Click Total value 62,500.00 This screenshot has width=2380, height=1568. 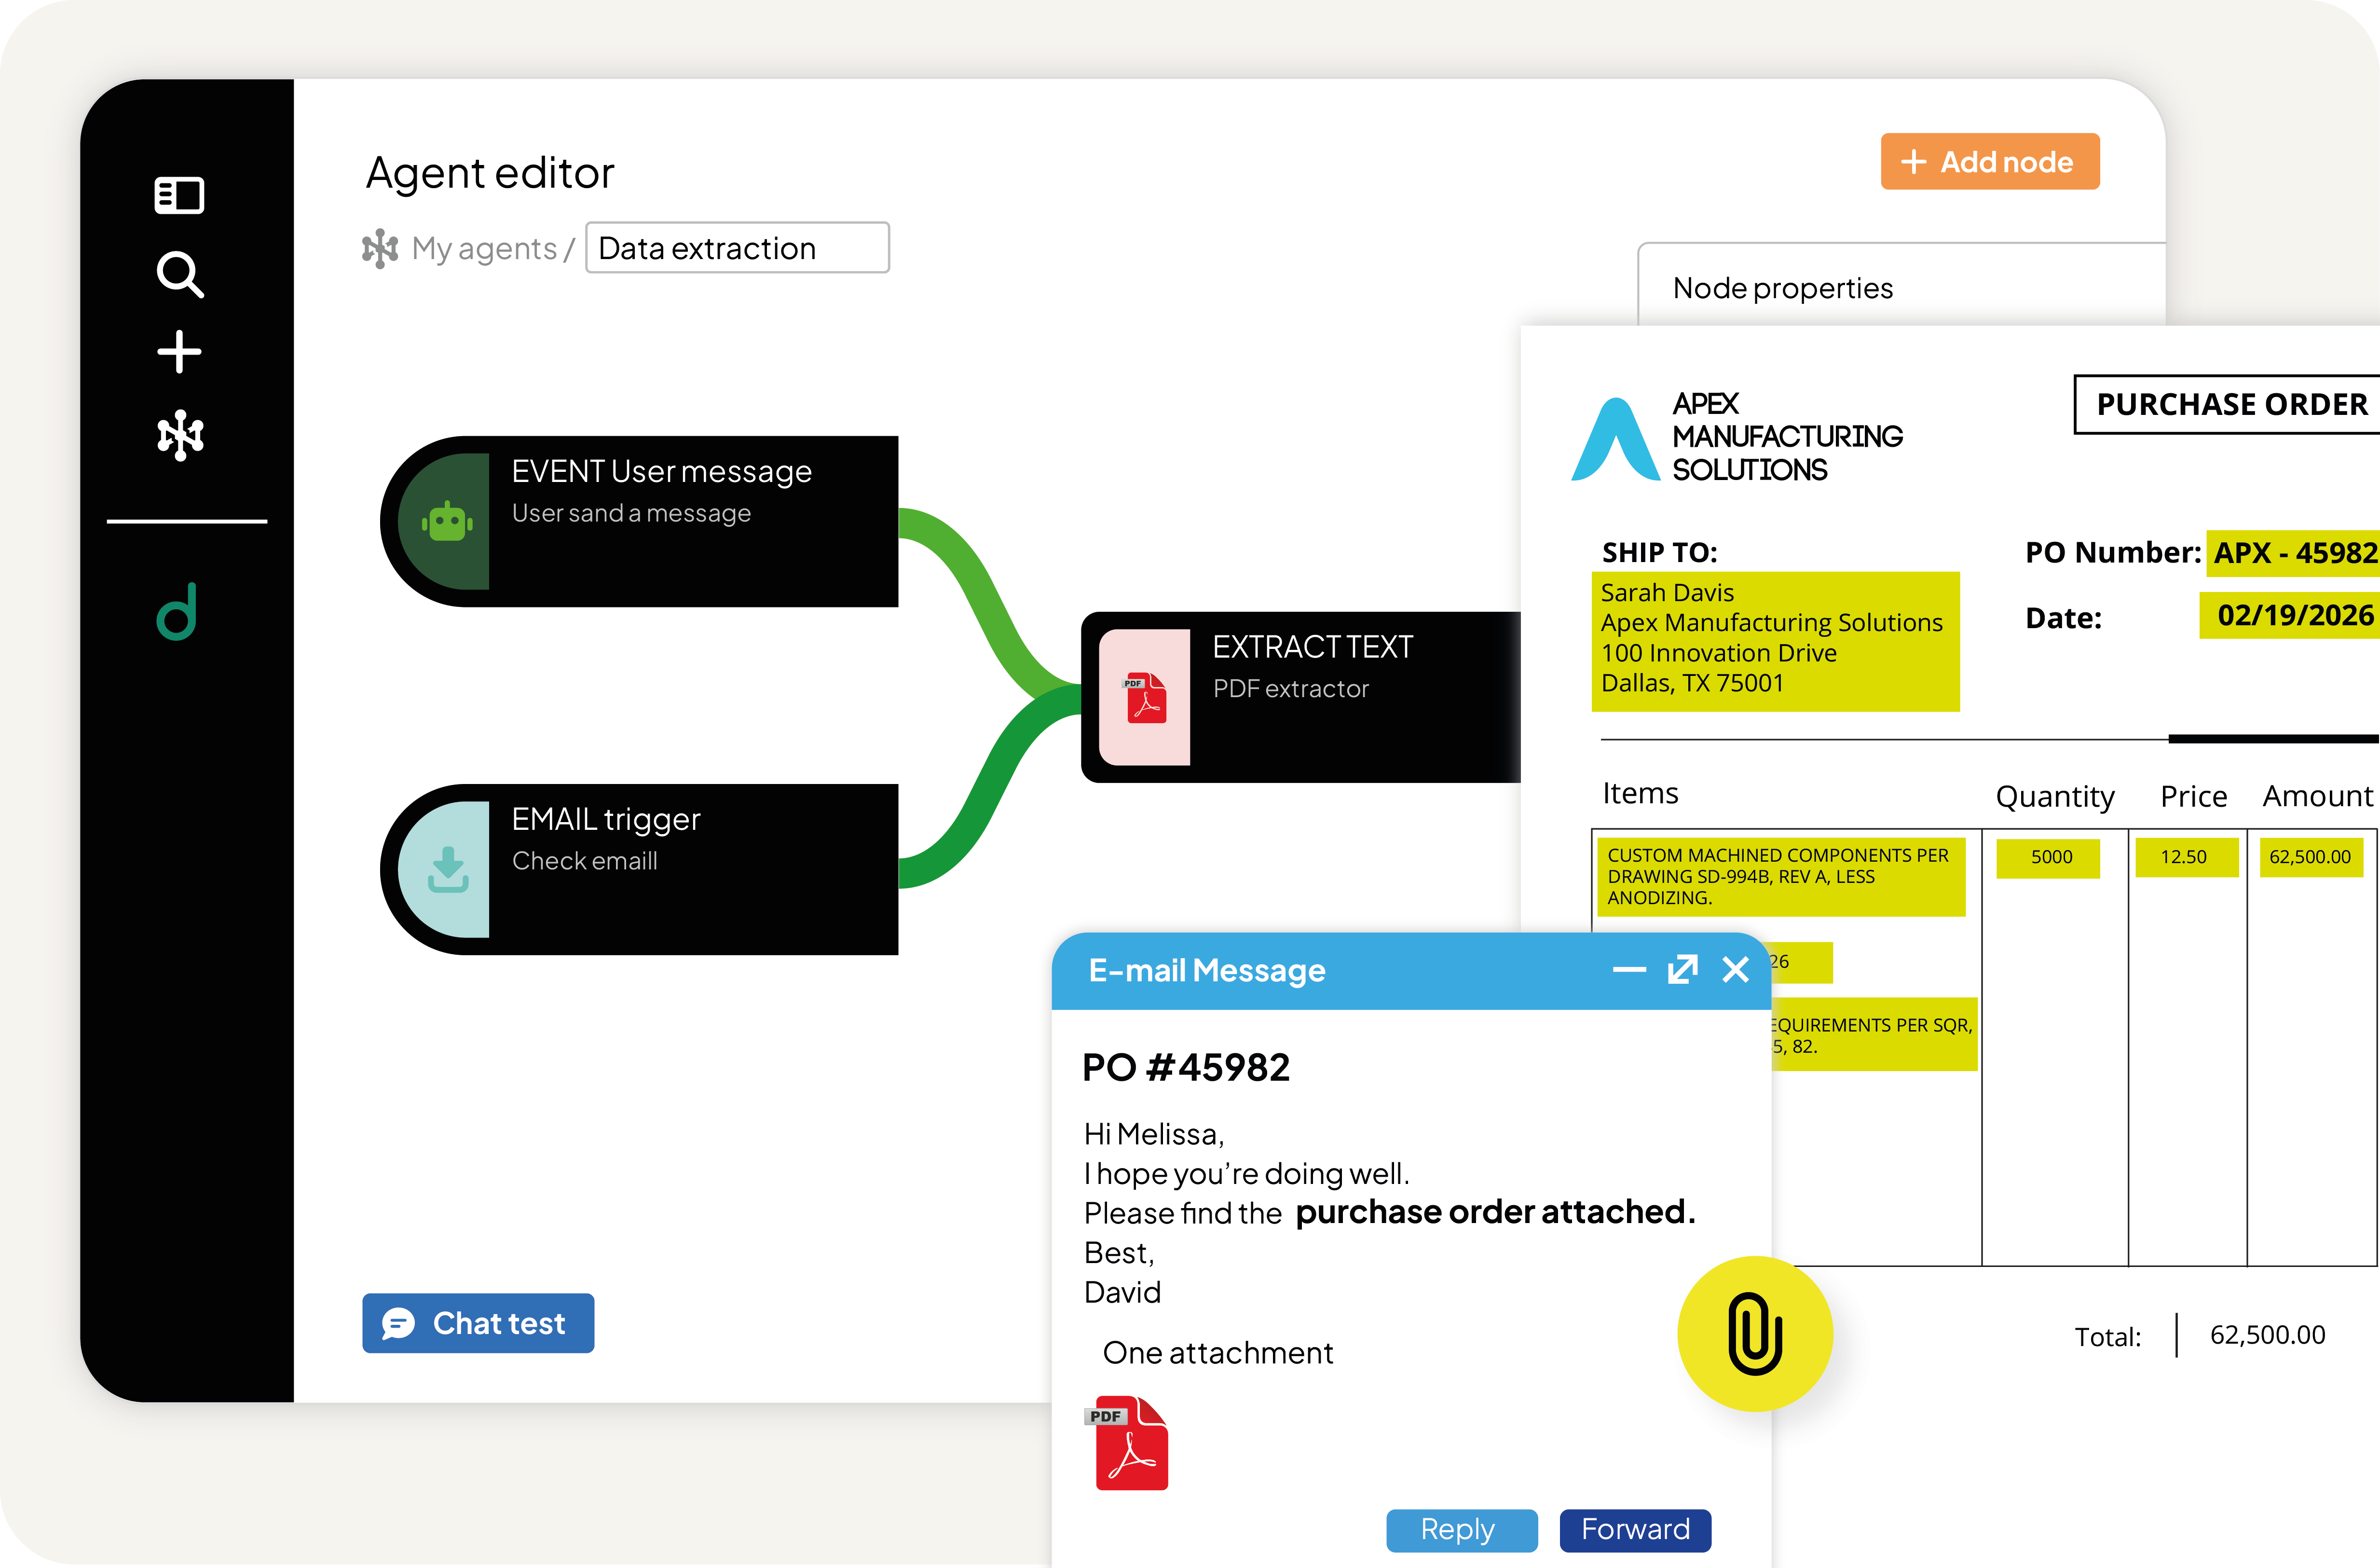(x=2267, y=1335)
